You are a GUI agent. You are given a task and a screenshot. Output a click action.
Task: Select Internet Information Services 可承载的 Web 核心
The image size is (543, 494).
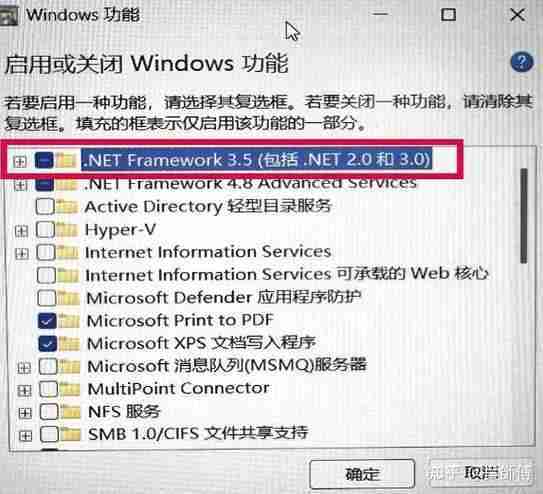click(x=287, y=275)
